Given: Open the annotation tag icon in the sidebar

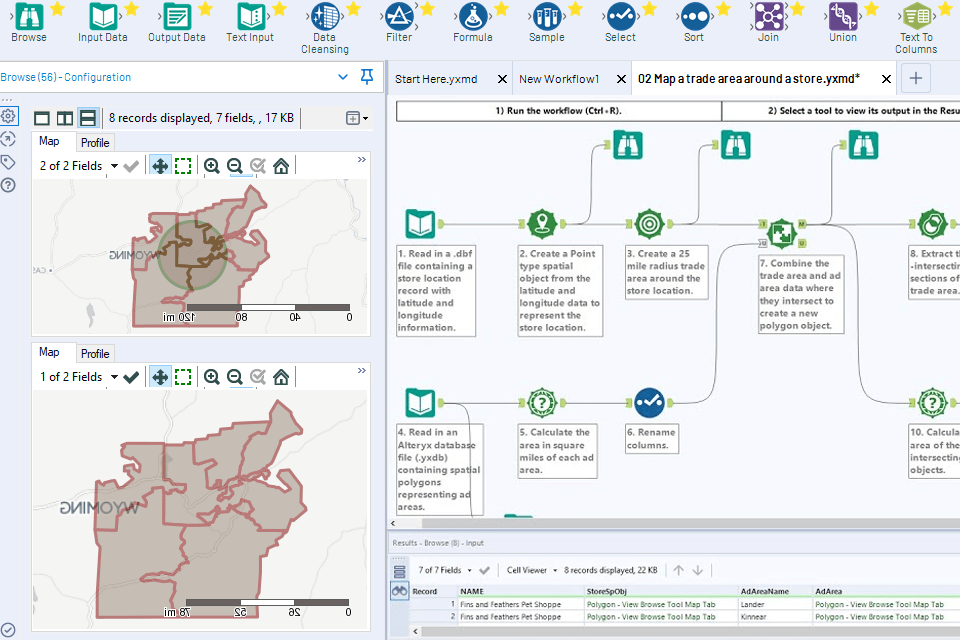Looking at the screenshot, I should pos(8,162).
